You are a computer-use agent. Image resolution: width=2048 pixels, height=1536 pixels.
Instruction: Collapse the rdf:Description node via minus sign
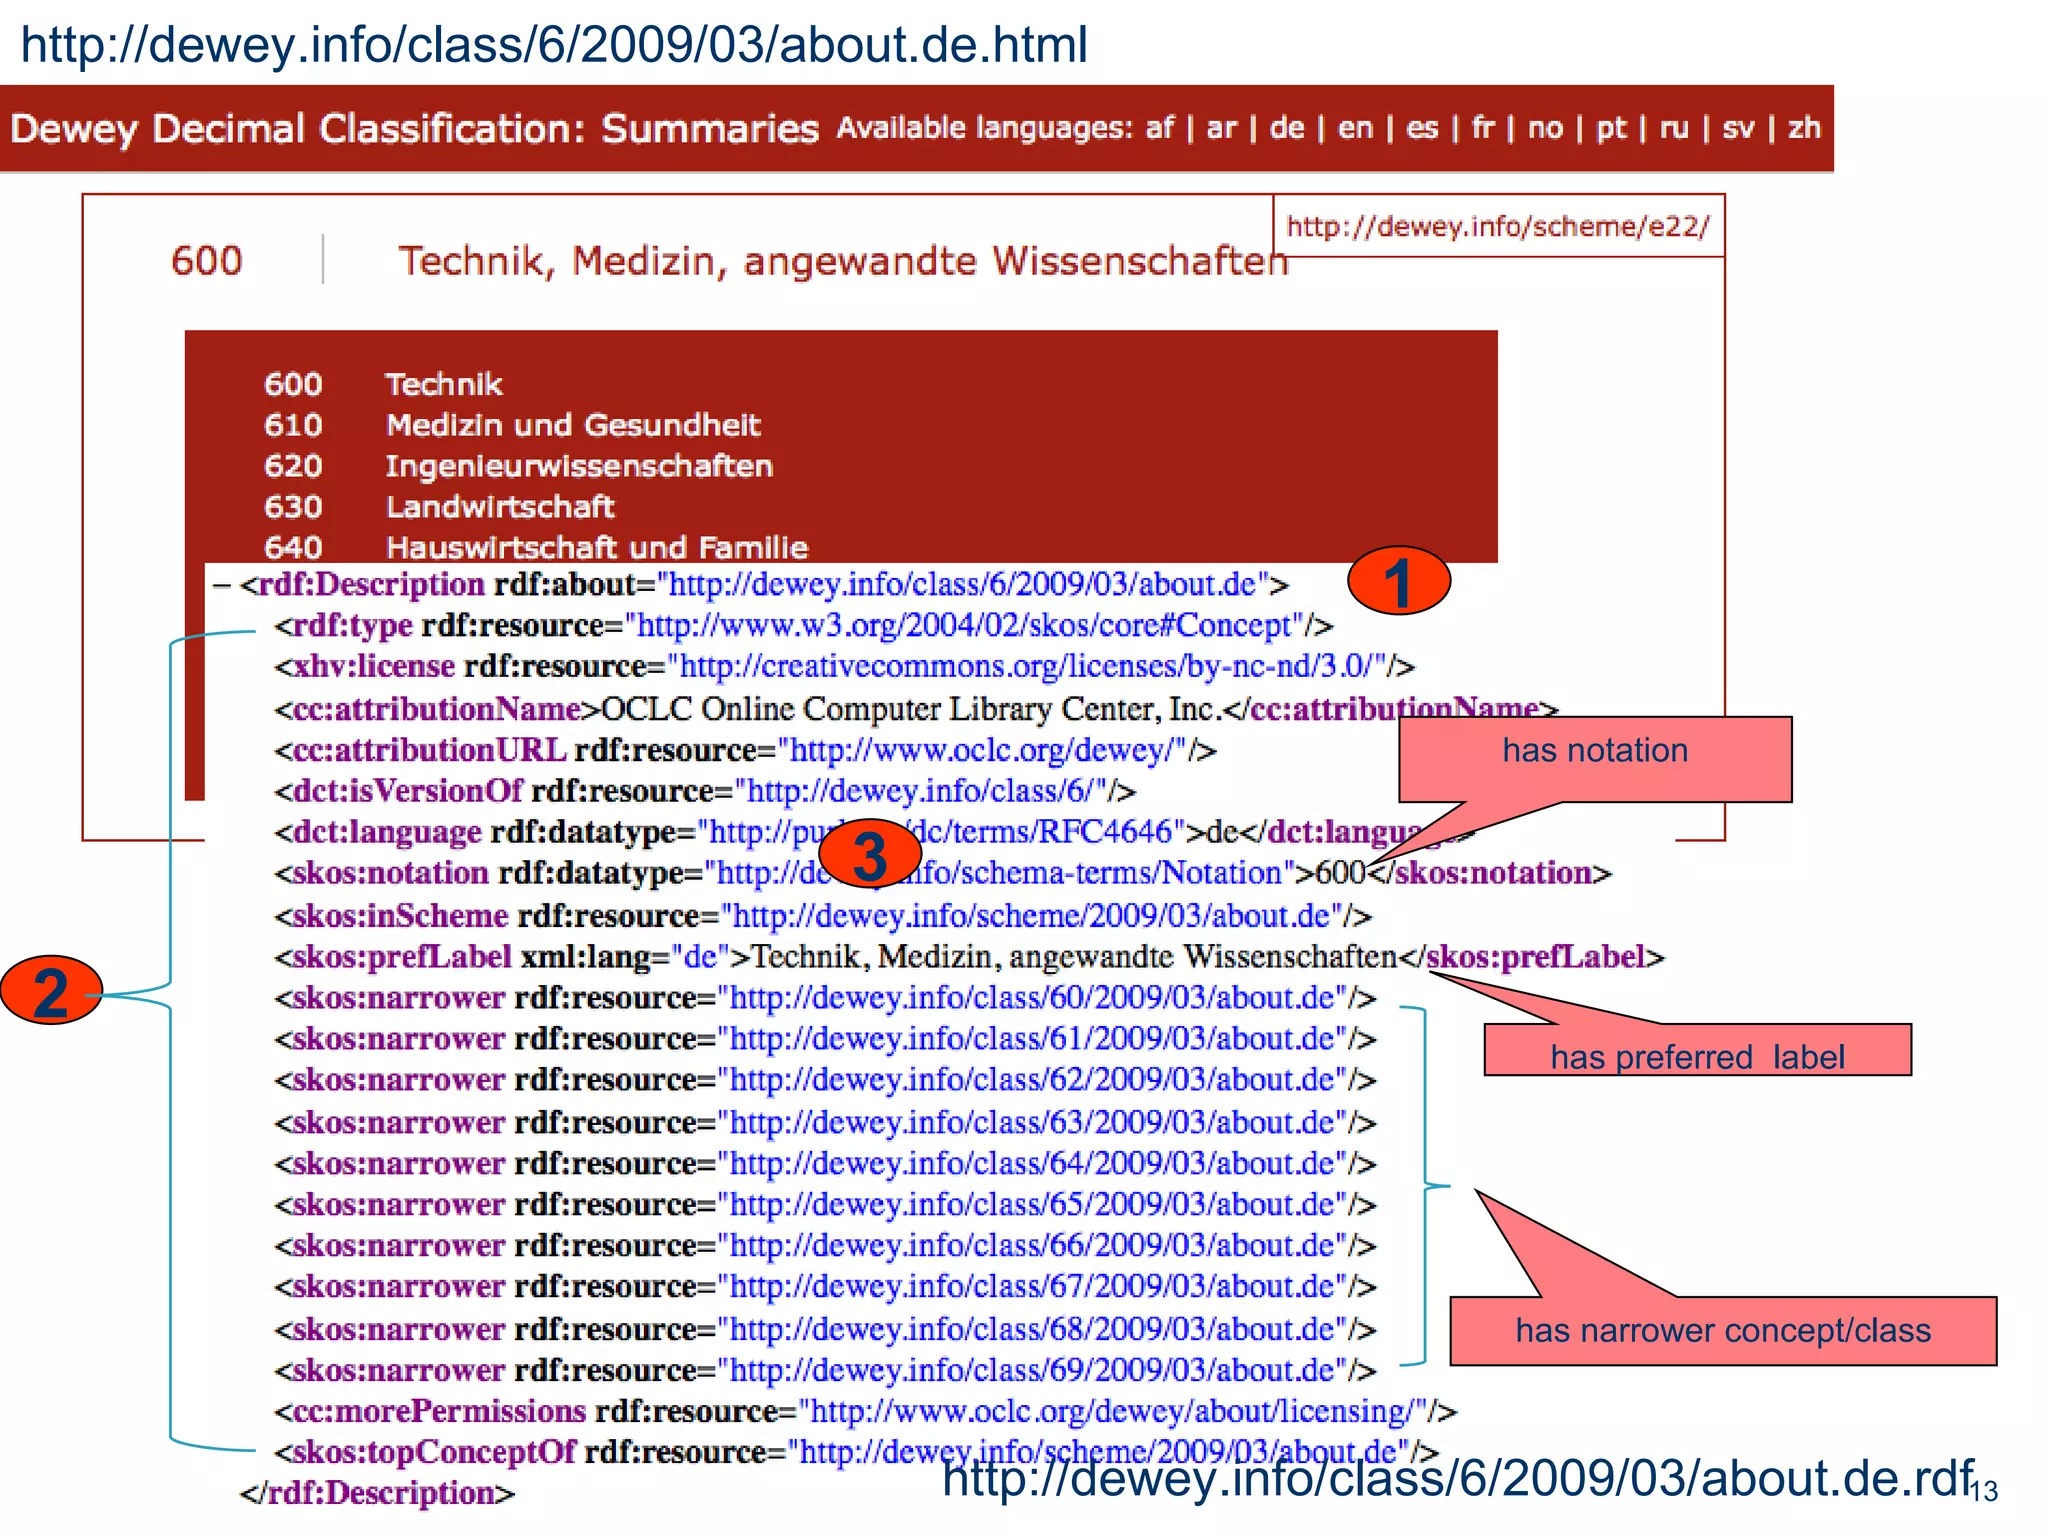221,586
